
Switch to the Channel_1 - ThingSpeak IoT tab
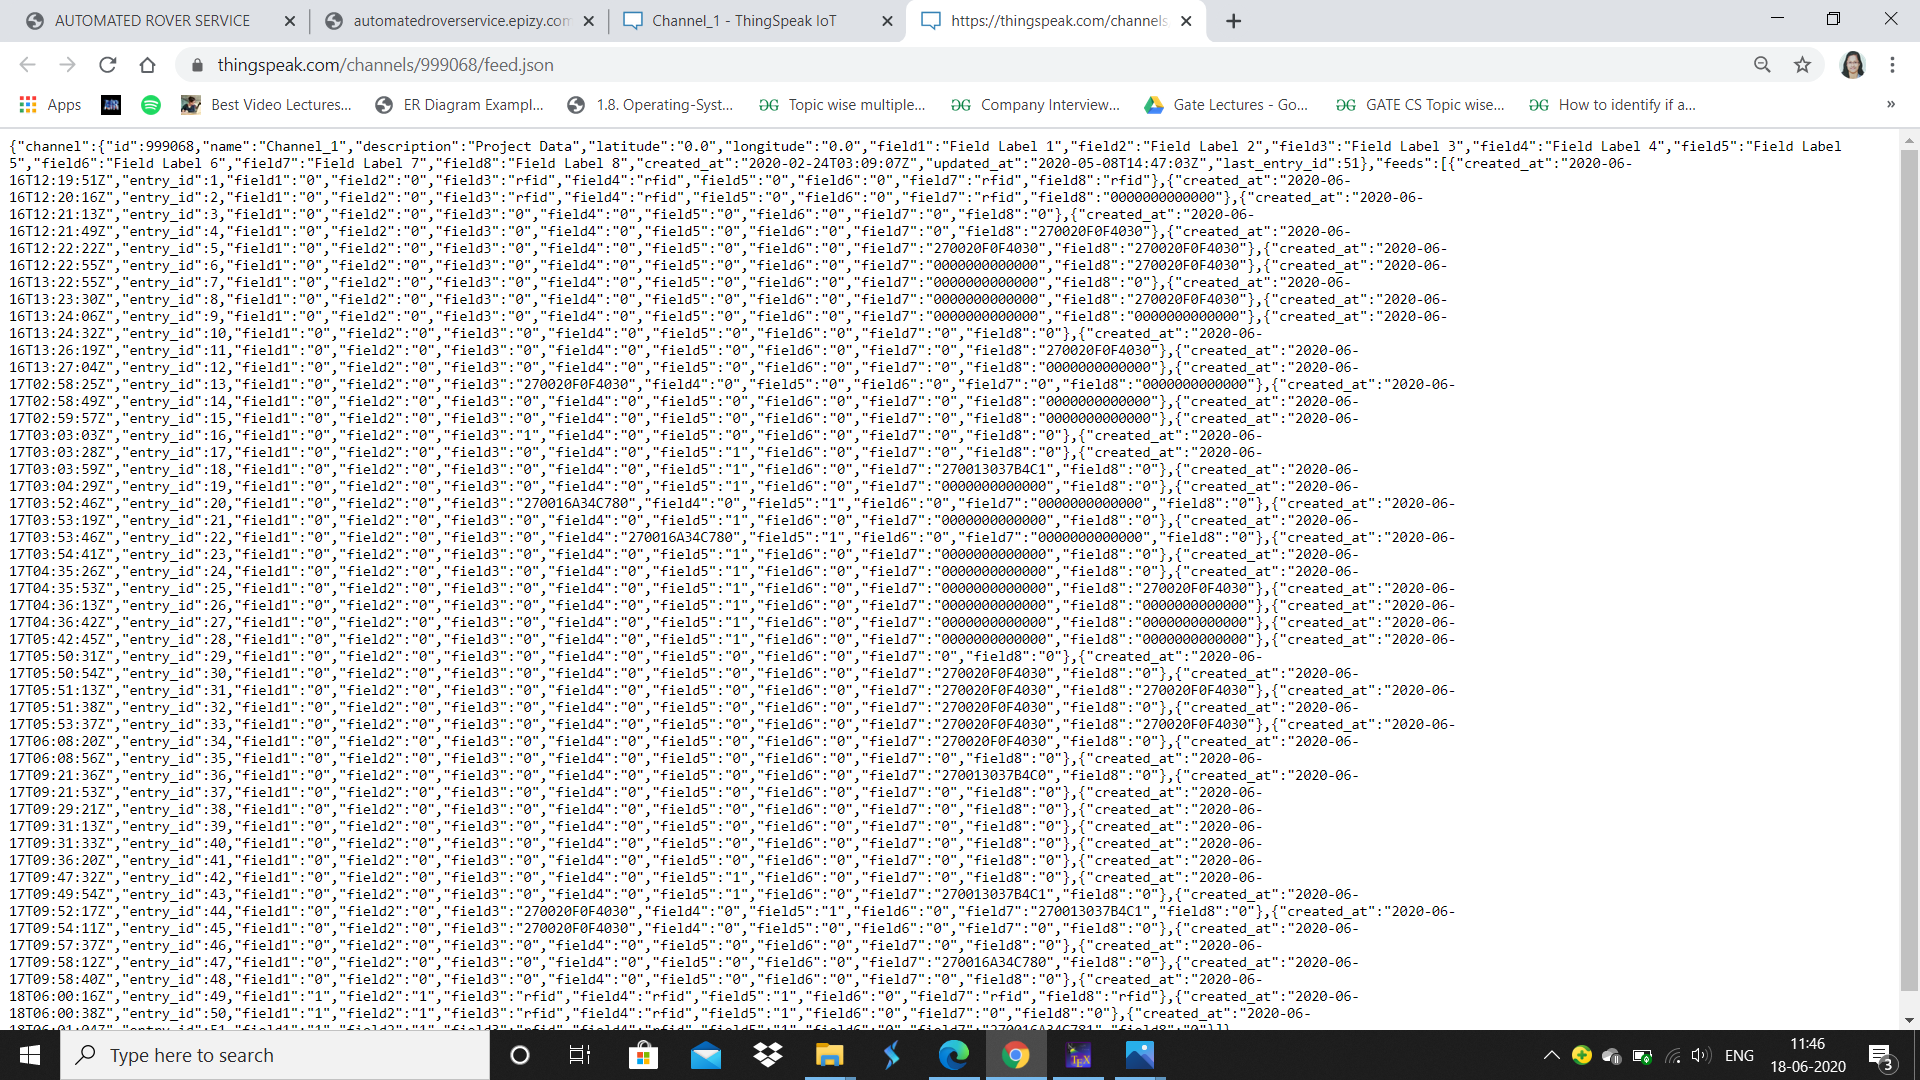(x=743, y=21)
